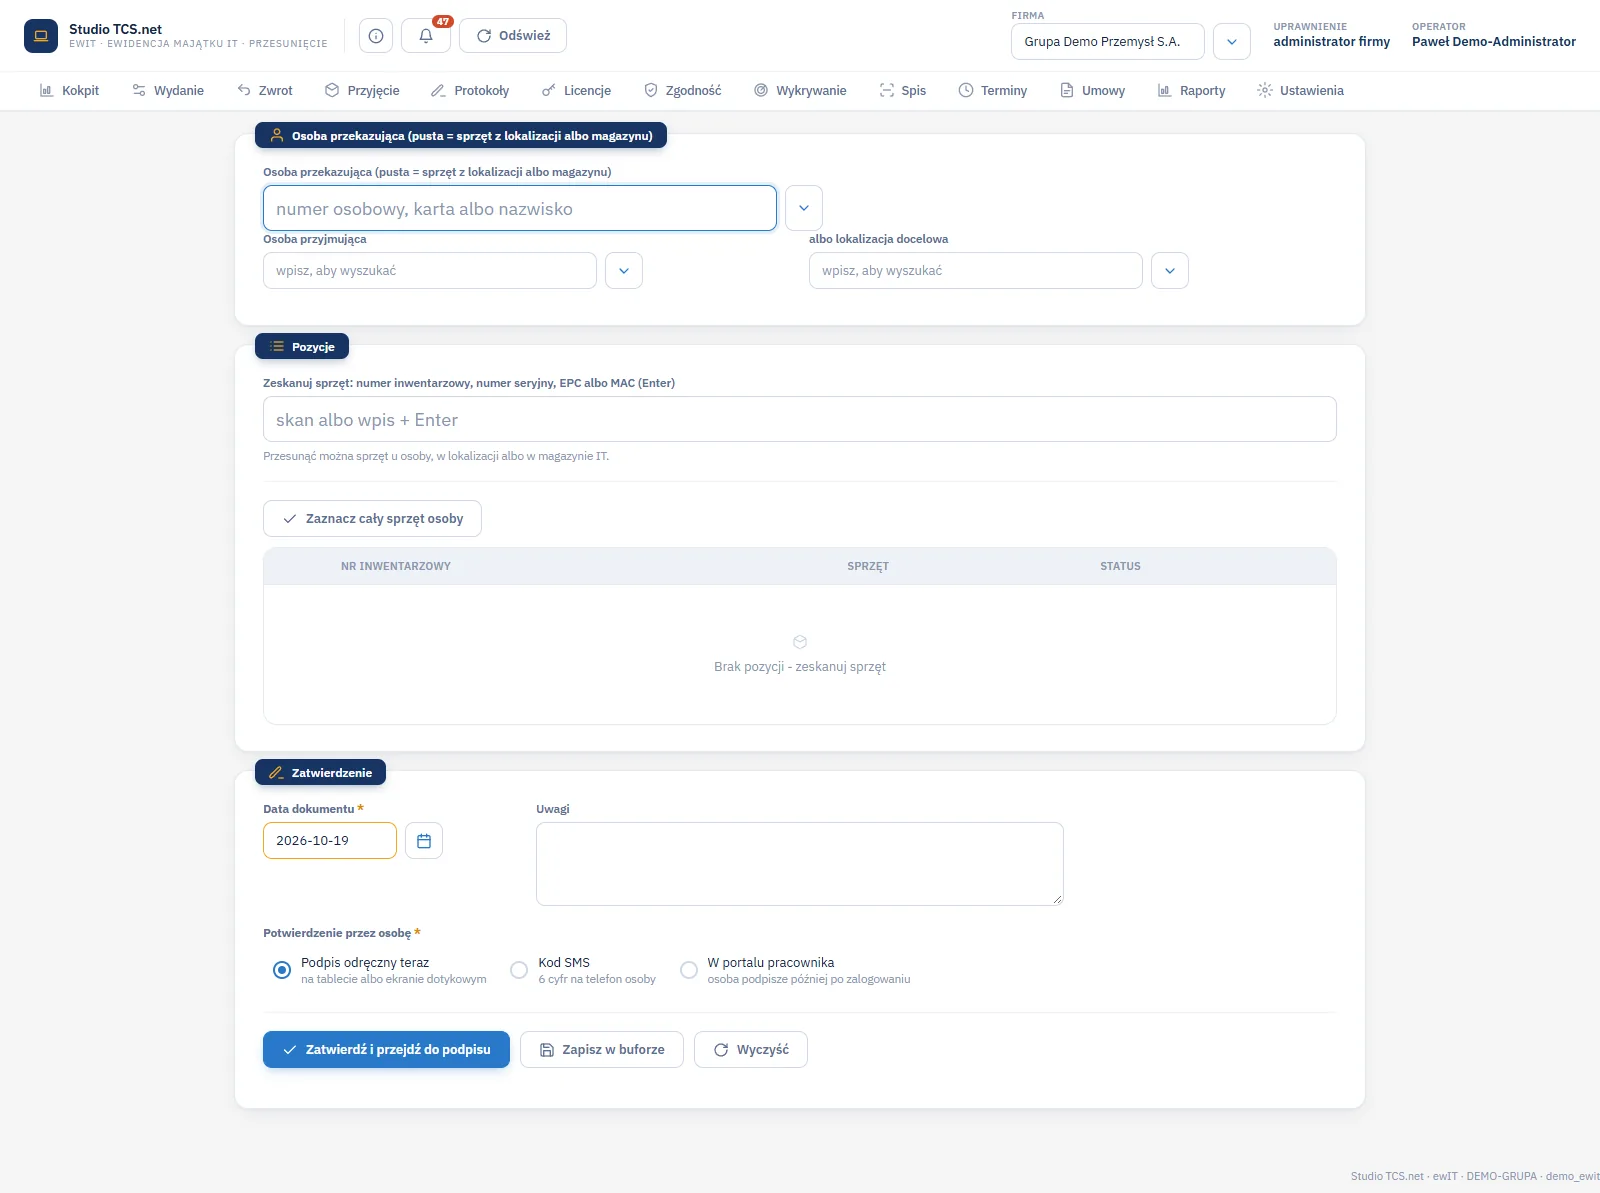Open the Licencje page
This screenshot has height=1193, width=1600.
[x=576, y=91]
